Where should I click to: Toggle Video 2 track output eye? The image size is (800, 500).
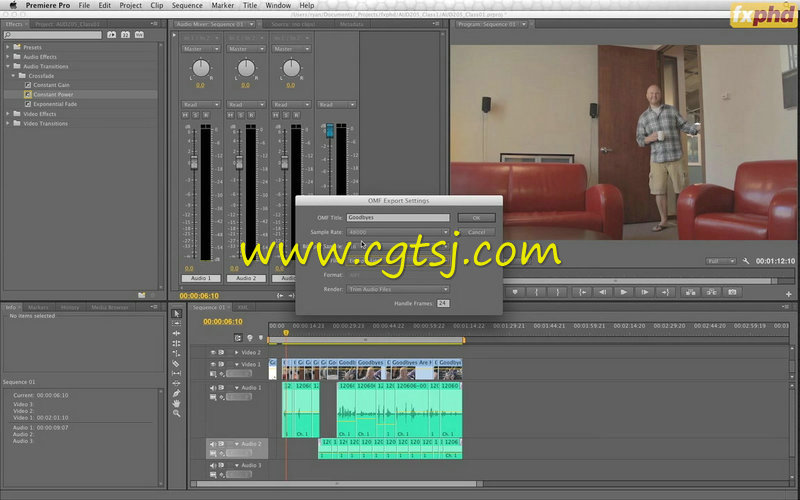point(213,353)
